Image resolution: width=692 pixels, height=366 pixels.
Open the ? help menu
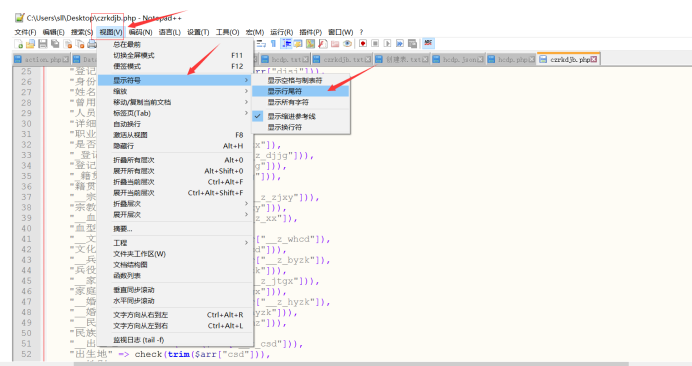click(361, 32)
